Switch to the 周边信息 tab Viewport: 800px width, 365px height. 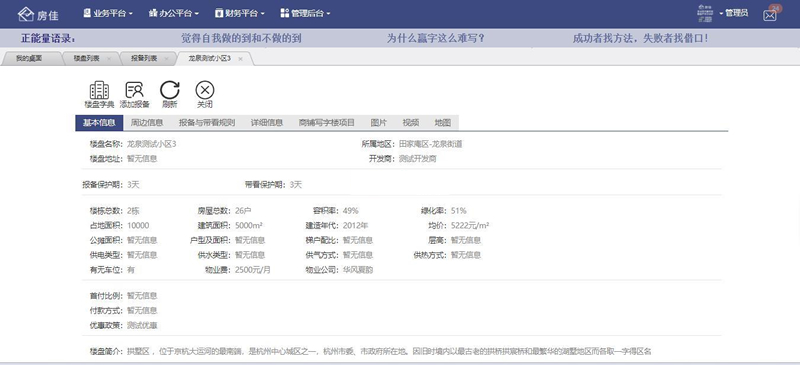click(147, 123)
